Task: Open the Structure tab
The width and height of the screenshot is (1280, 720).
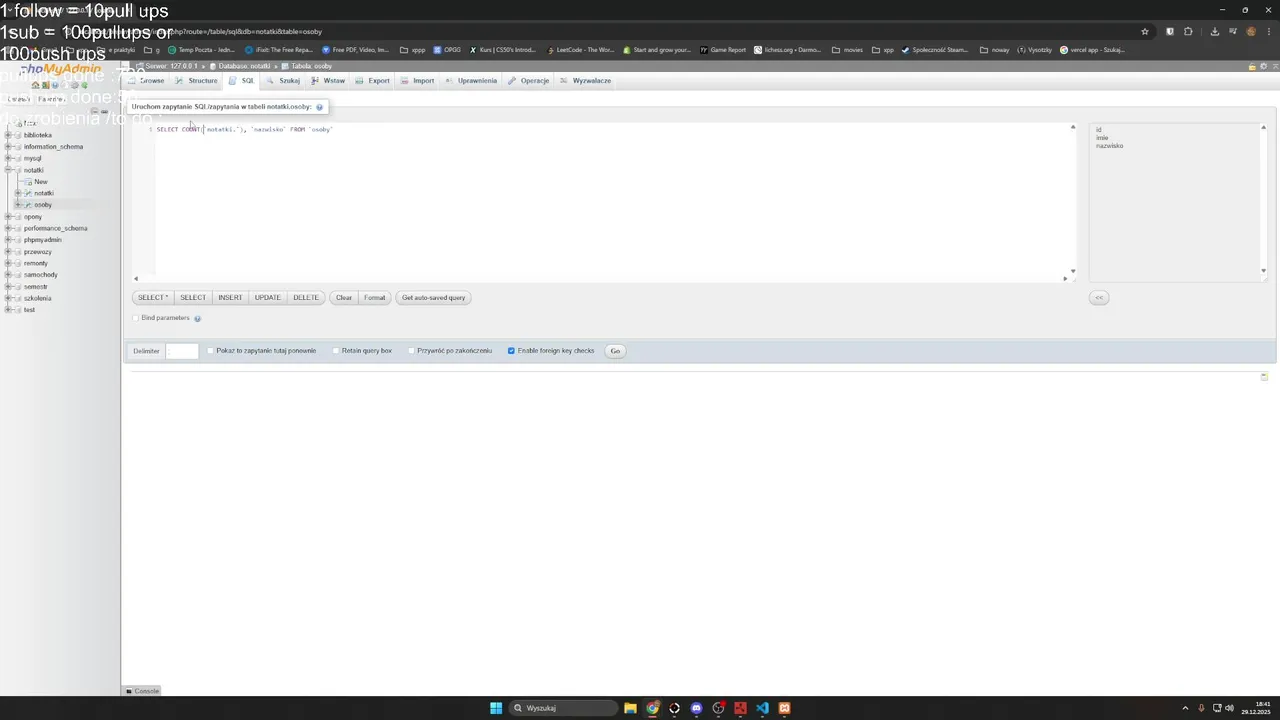Action: 197,80
